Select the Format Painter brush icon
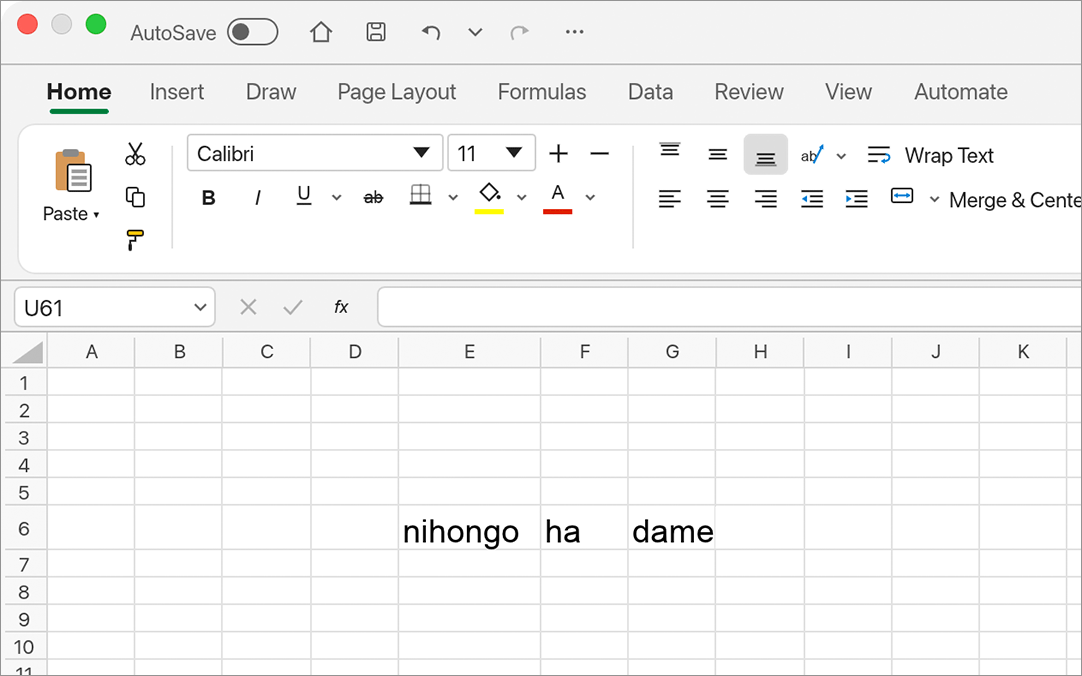Screen dimensions: 1082x676 [x=135, y=240]
